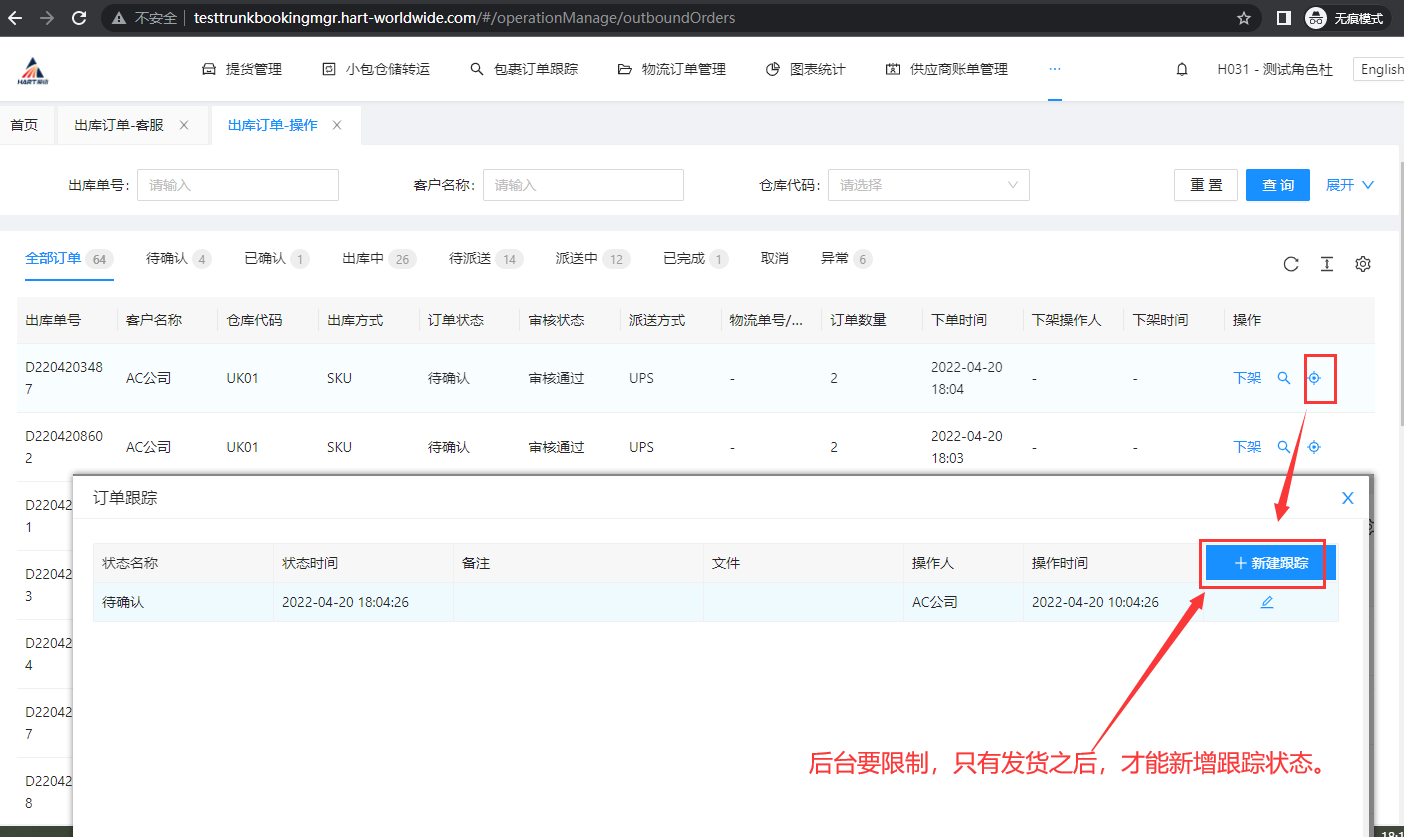
Task: Click the magnifier view icon in second order row
Action: (1284, 447)
